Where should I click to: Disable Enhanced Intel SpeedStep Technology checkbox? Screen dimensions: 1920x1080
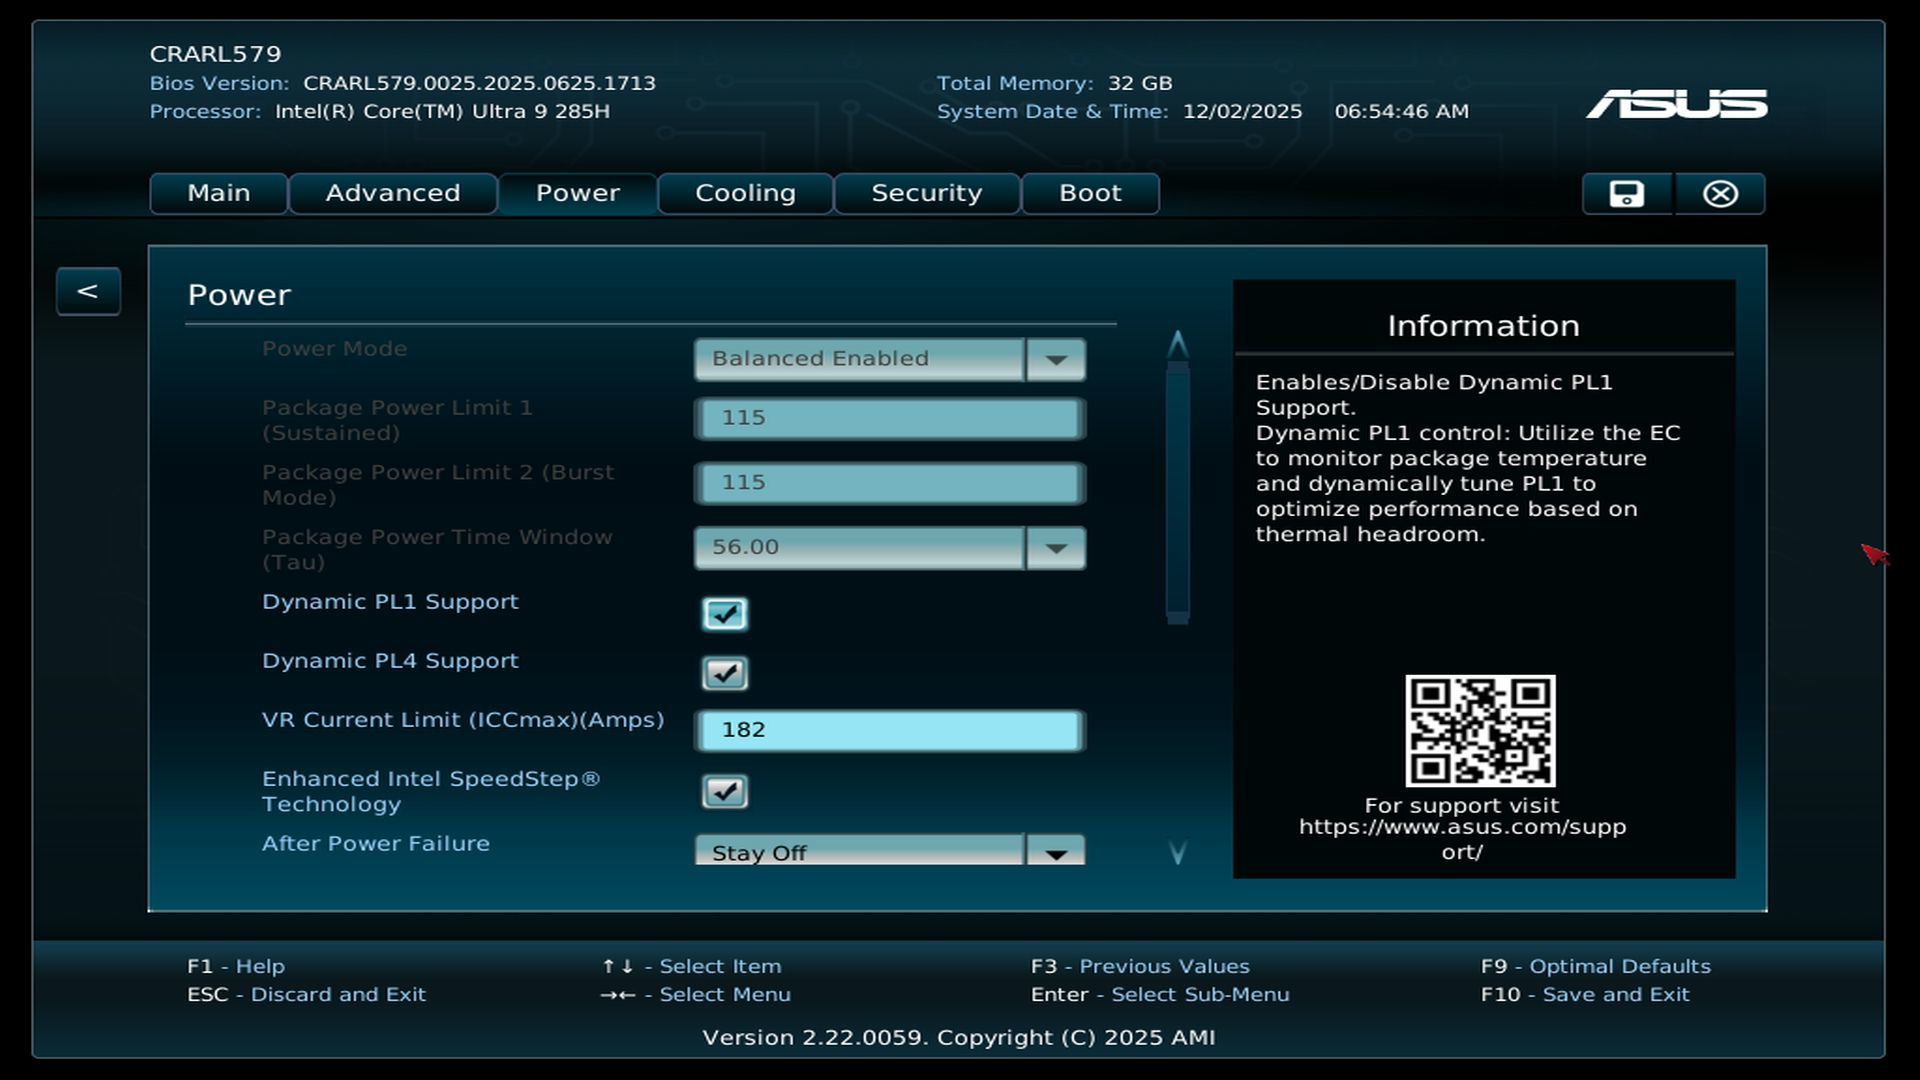coord(724,791)
